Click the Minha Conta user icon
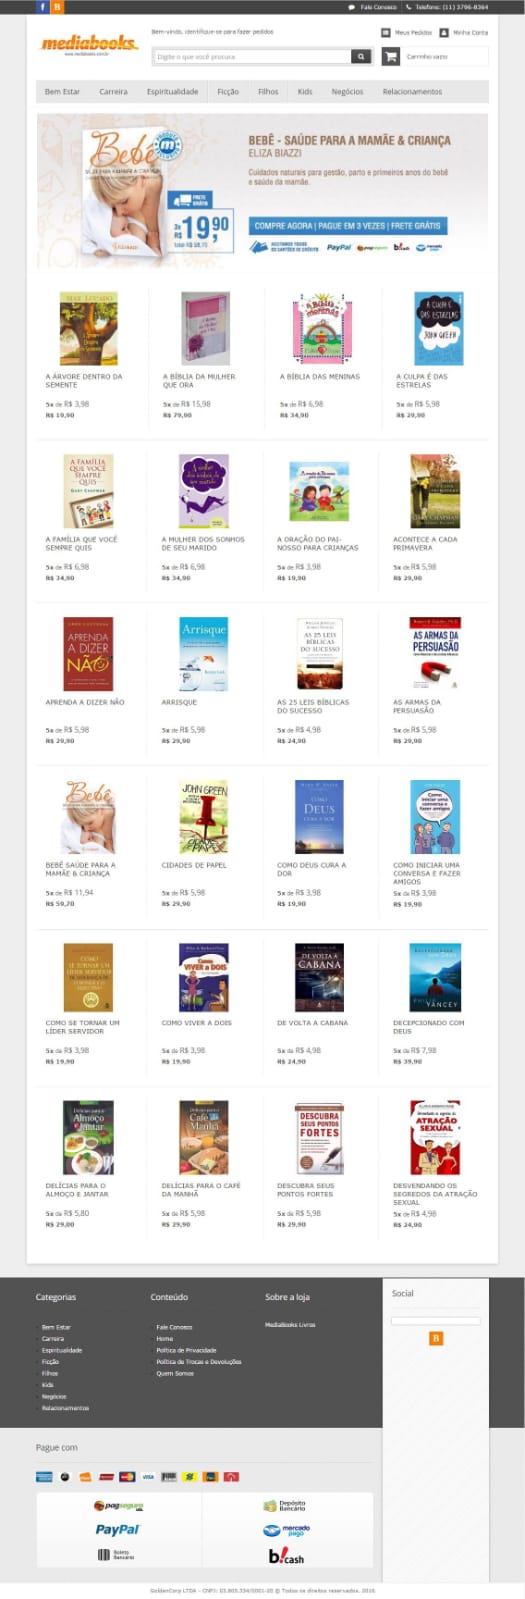 coord(444,33)
